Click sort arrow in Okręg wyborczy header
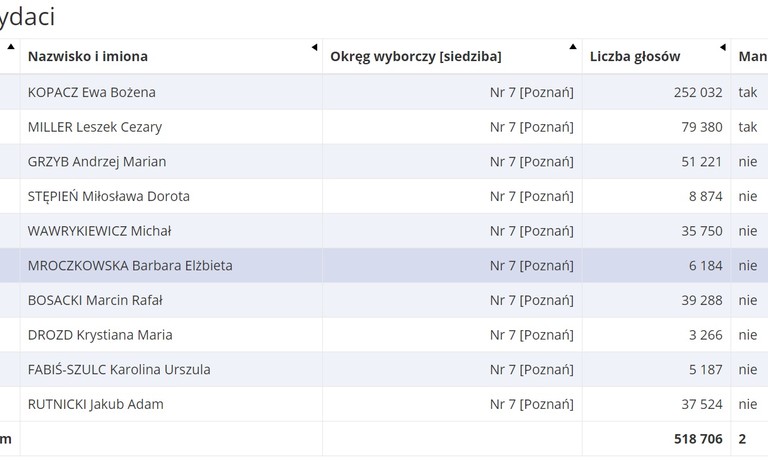The height and width of the screenshot is (465, 768). coord(573,47)
